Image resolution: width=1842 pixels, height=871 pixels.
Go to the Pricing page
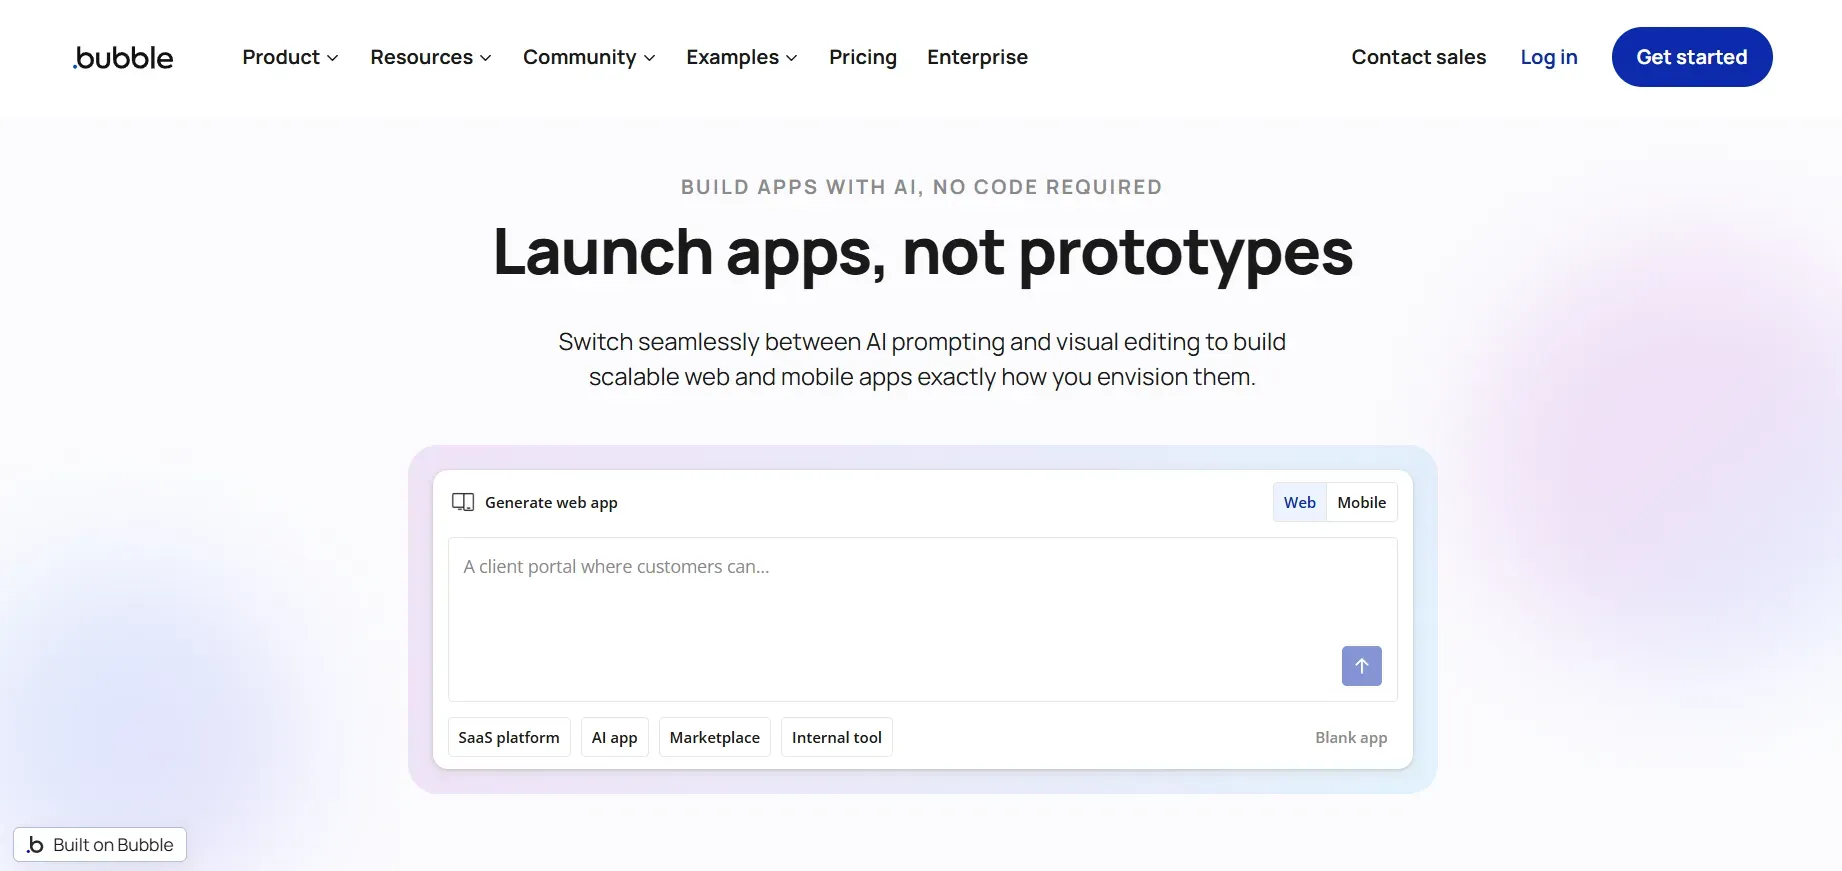pos(863,57)
